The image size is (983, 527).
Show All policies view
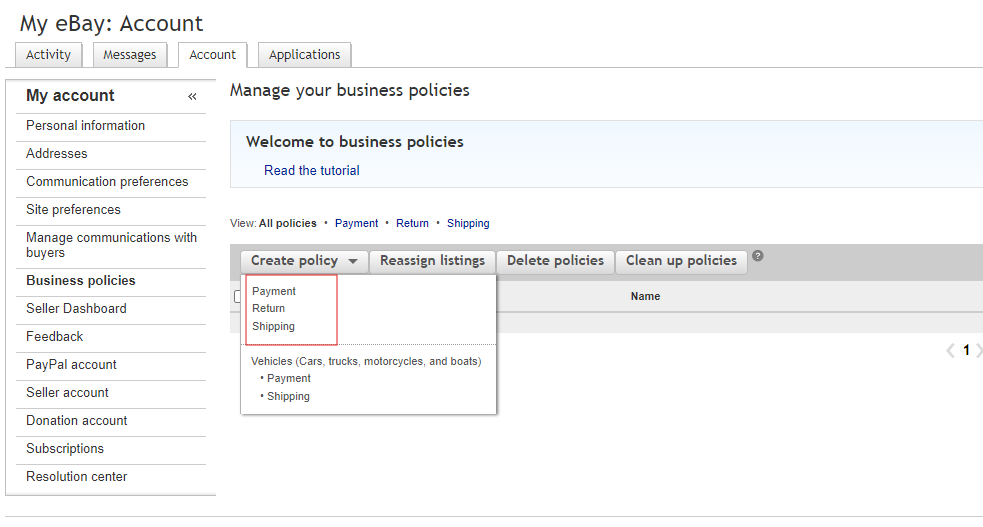288,223
